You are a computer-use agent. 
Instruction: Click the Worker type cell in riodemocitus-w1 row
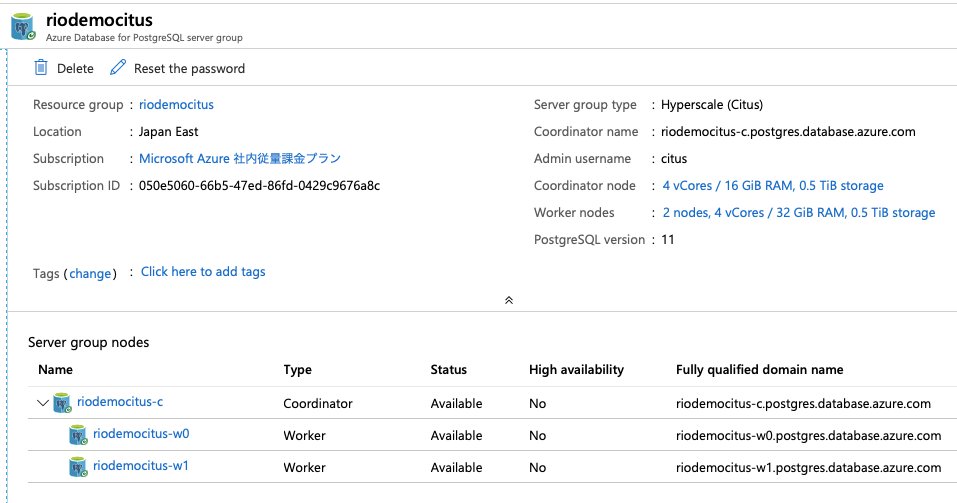point(305,468)
